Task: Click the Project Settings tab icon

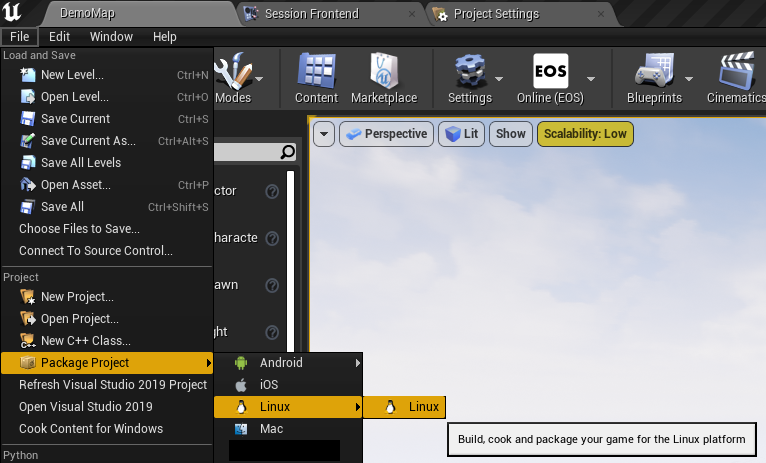Action: pos(440,14)
